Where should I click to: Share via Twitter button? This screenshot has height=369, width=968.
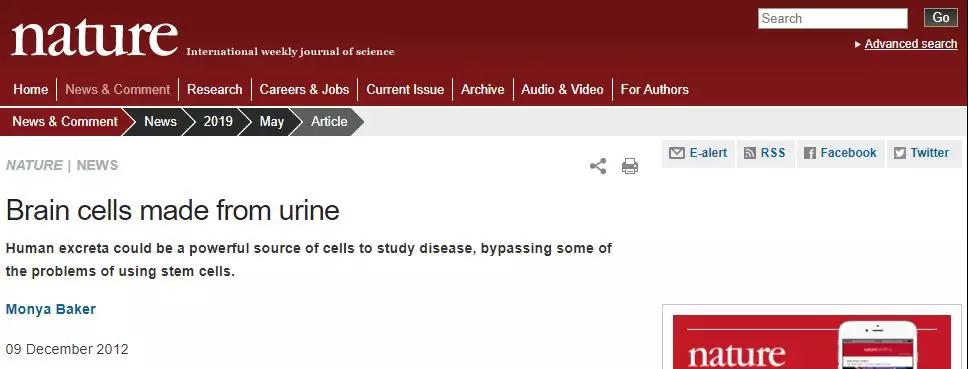pos(924,153)
